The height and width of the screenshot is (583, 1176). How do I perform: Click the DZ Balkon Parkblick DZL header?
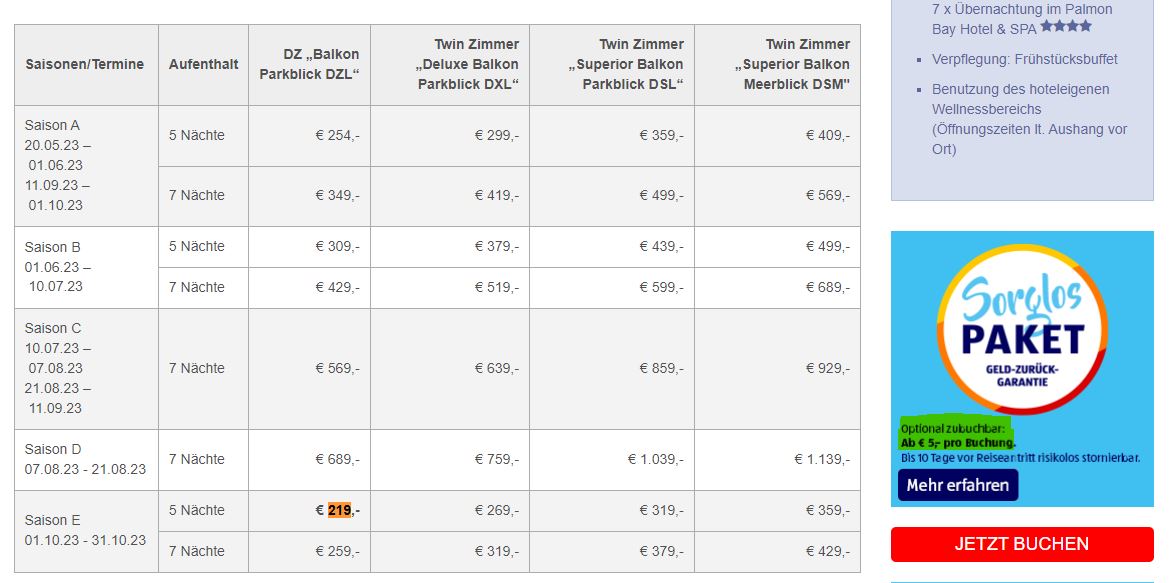pos(310,65)
